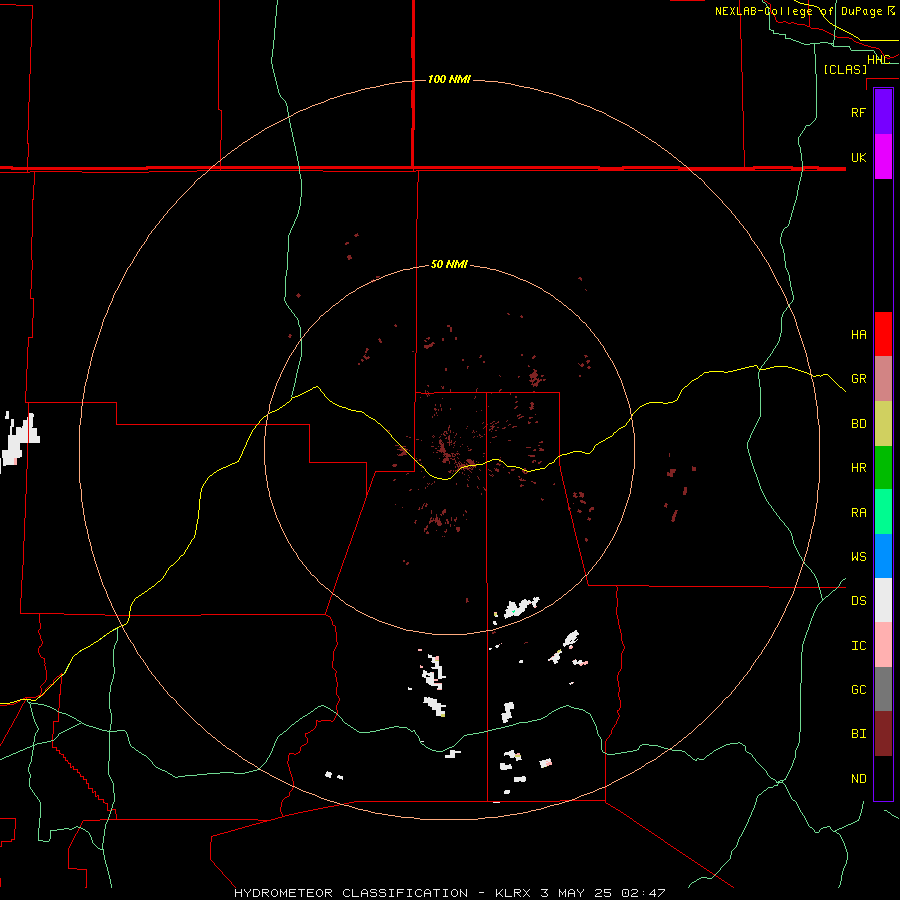
Task: Click the 02:47 timestamp
Action: pos(644,893)
